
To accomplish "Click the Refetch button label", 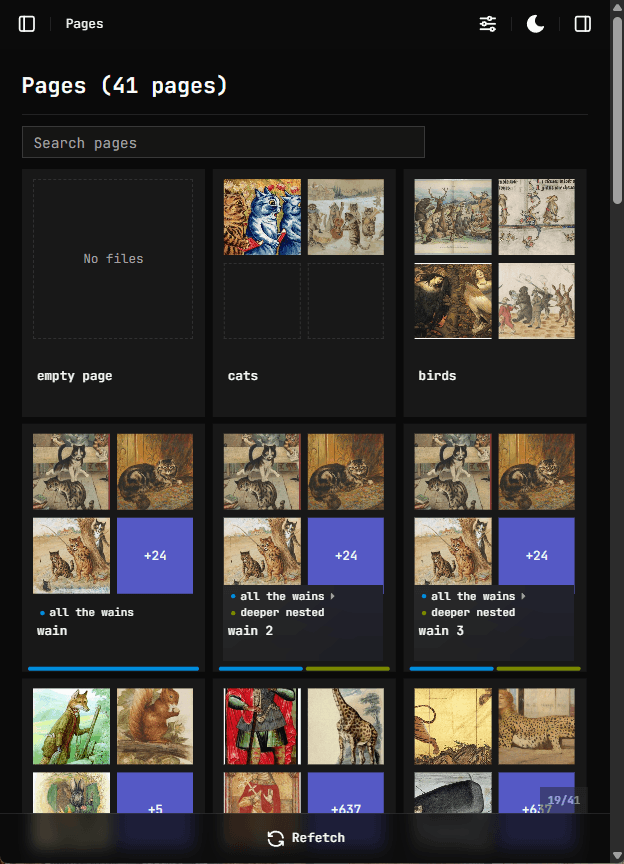I will 318,838.
